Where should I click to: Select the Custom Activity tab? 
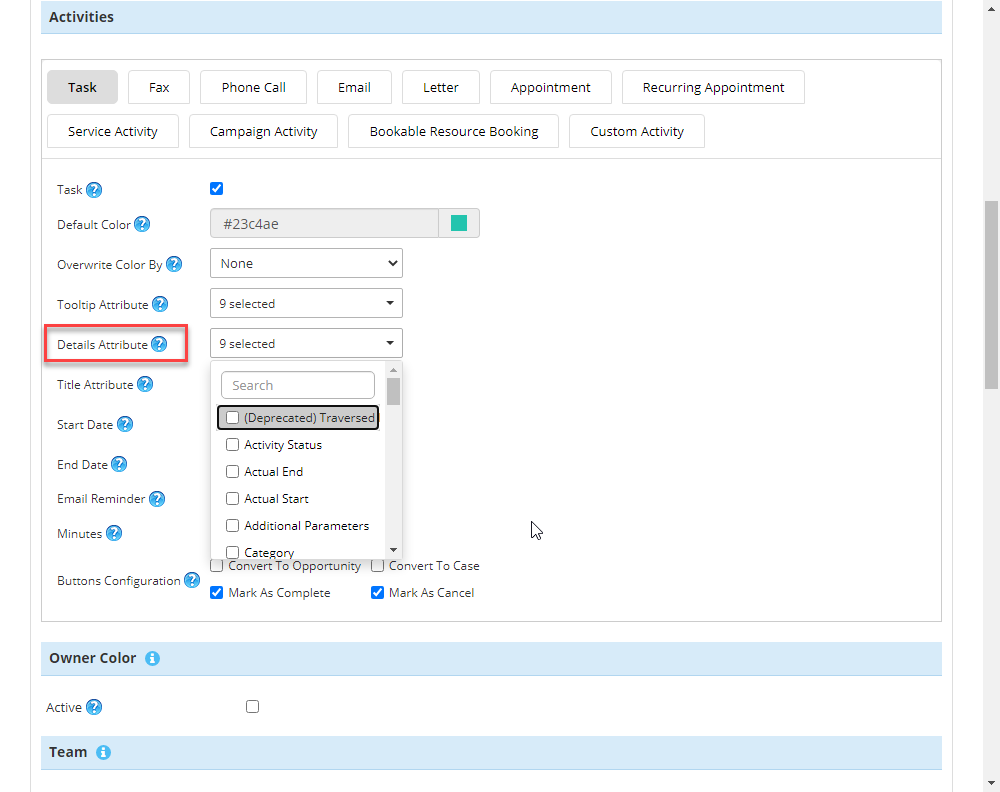[637, 131]
